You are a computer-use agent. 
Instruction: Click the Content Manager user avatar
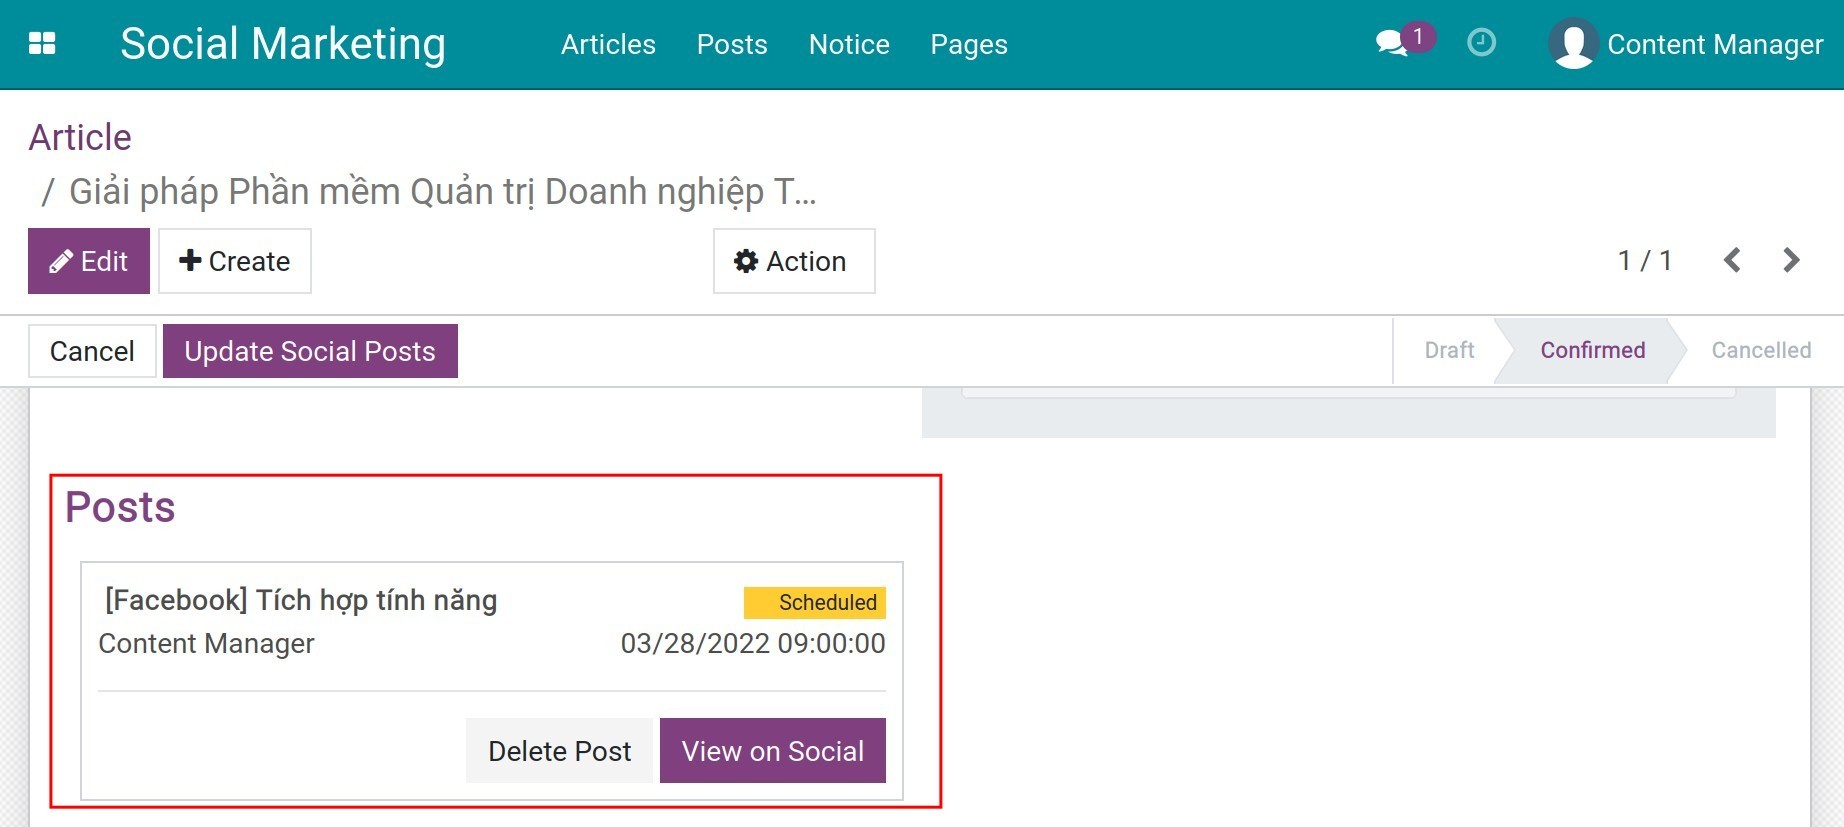[1573, 44]
